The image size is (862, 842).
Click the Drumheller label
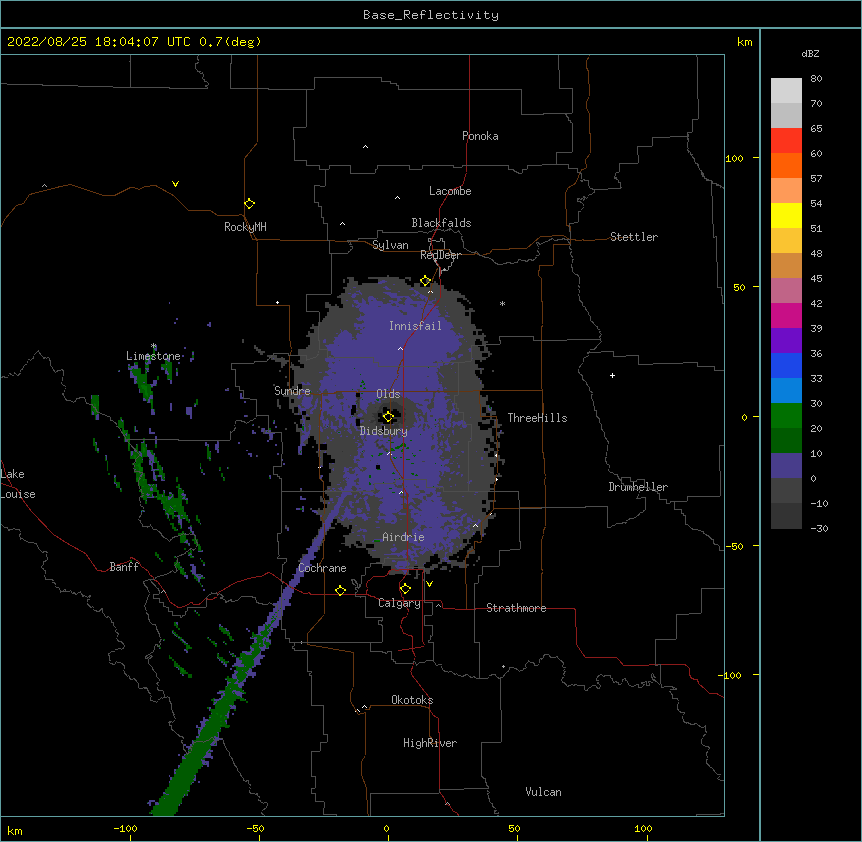(x=638, y=487)
